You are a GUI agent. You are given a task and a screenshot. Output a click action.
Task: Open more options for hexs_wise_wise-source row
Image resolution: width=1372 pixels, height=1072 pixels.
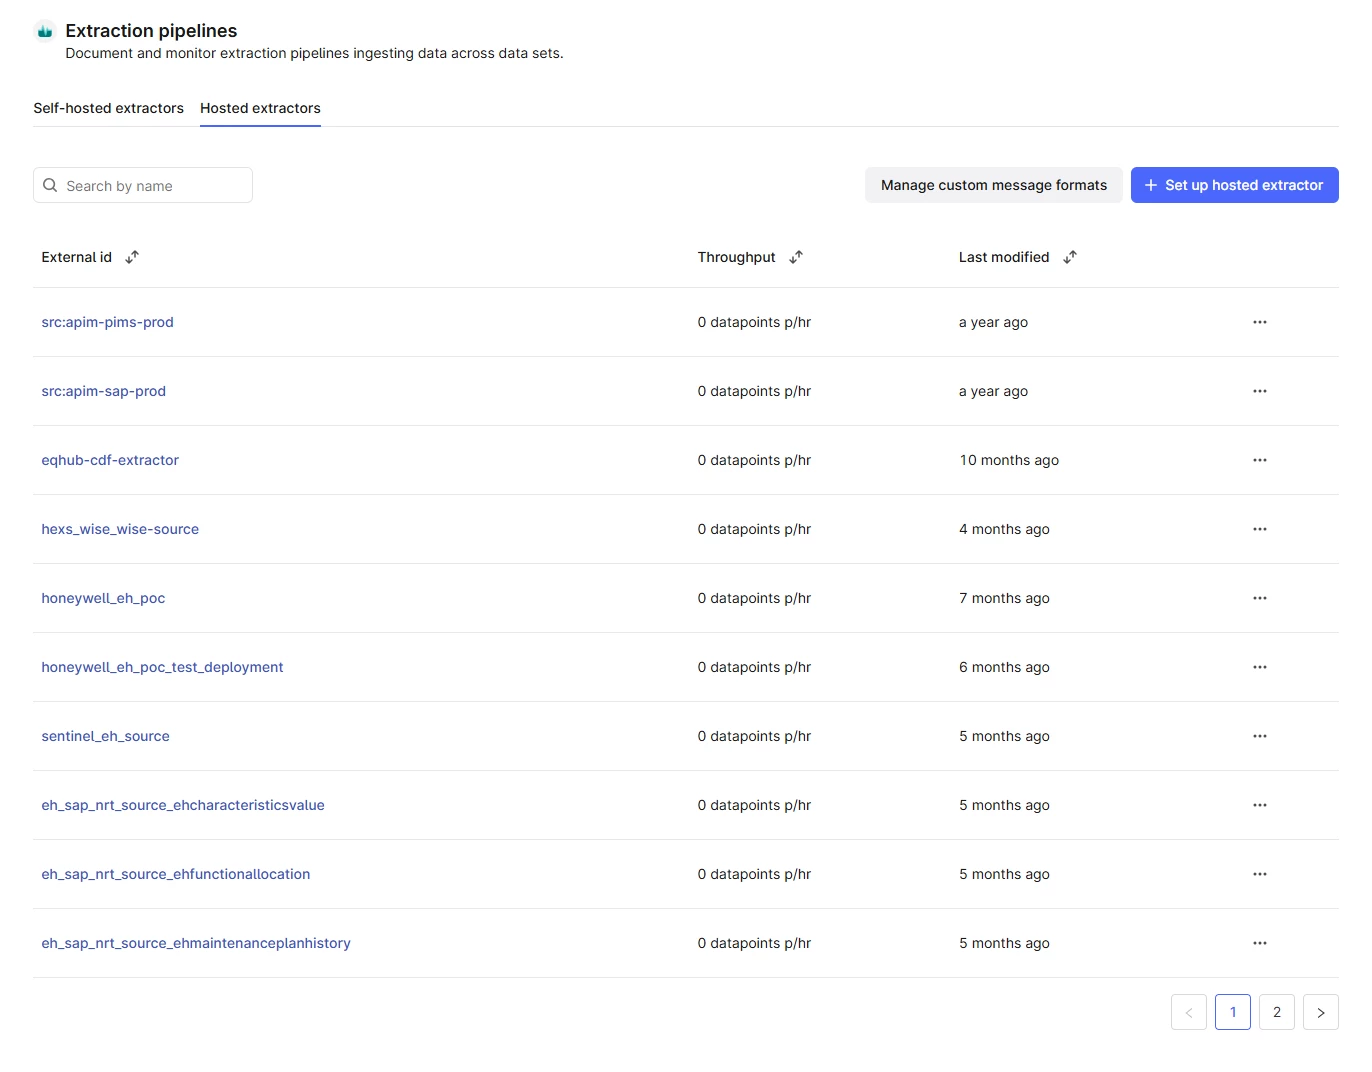tap(1259, 529)
